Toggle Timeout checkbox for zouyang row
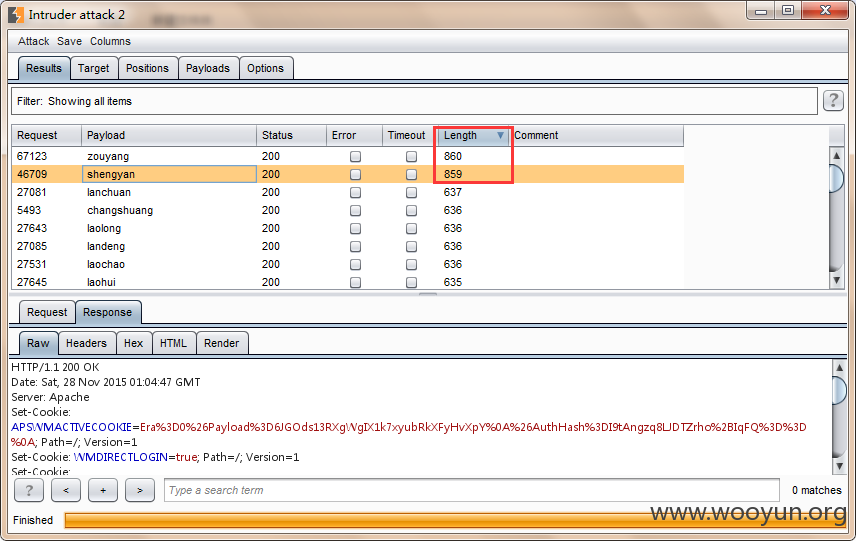Viewport: 856px width, 541px height. [412, 157]
